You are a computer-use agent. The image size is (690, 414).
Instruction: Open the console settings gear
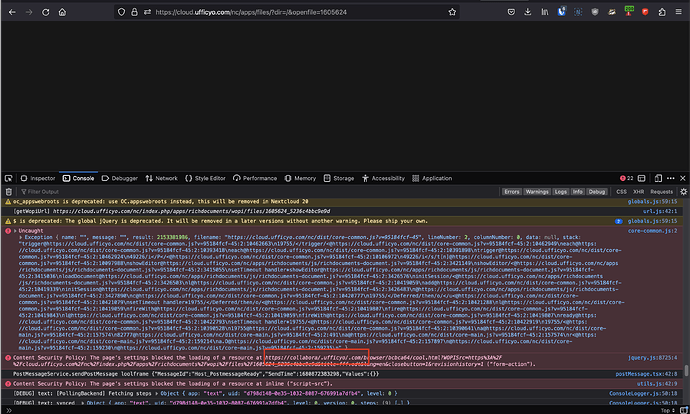point(683,192)
